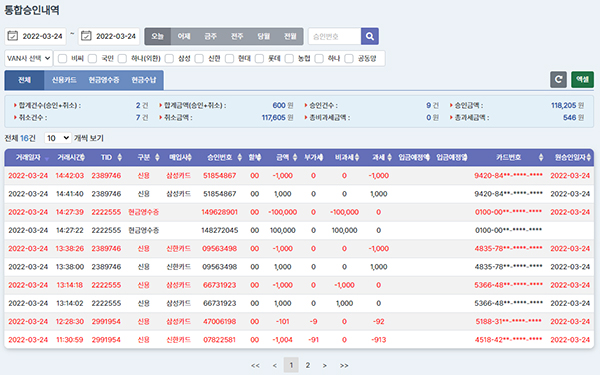Select the 전월 date range button
Screen dimensions: 600x375
[x=290, y=36]
